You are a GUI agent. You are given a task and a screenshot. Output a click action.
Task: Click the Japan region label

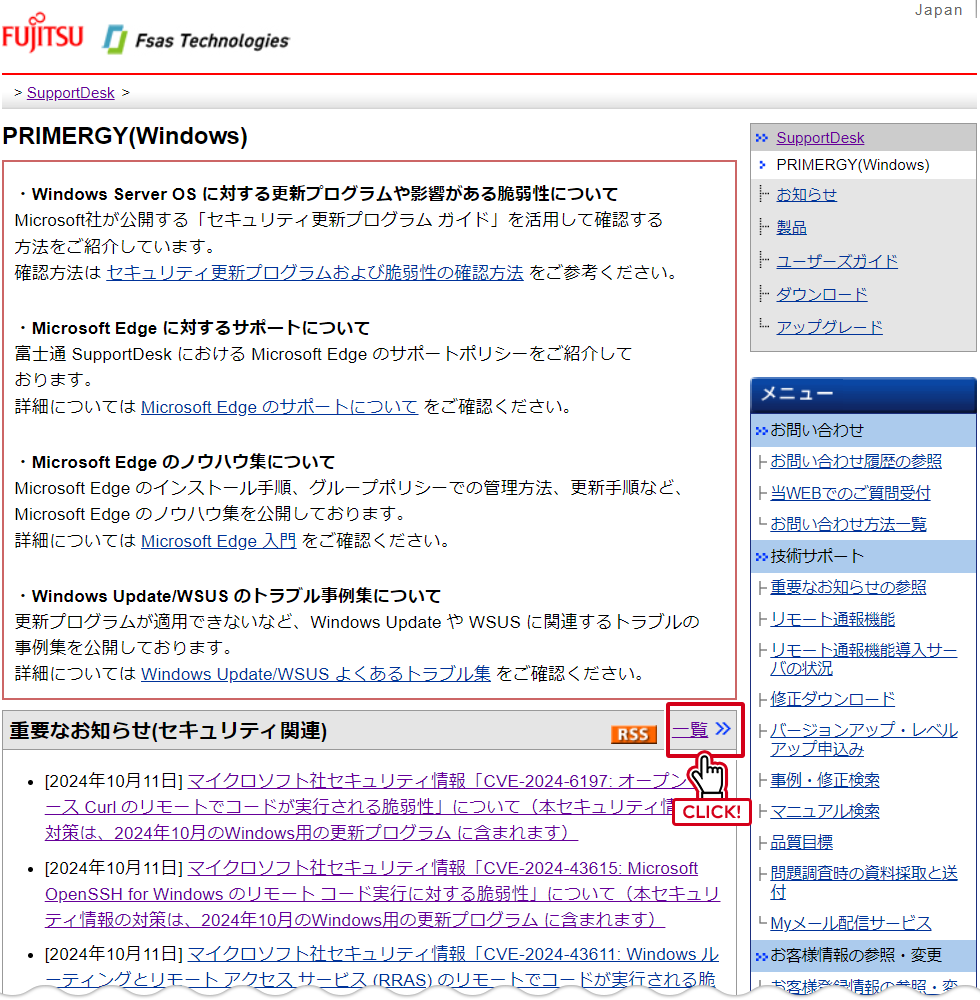tap(939, 10)
